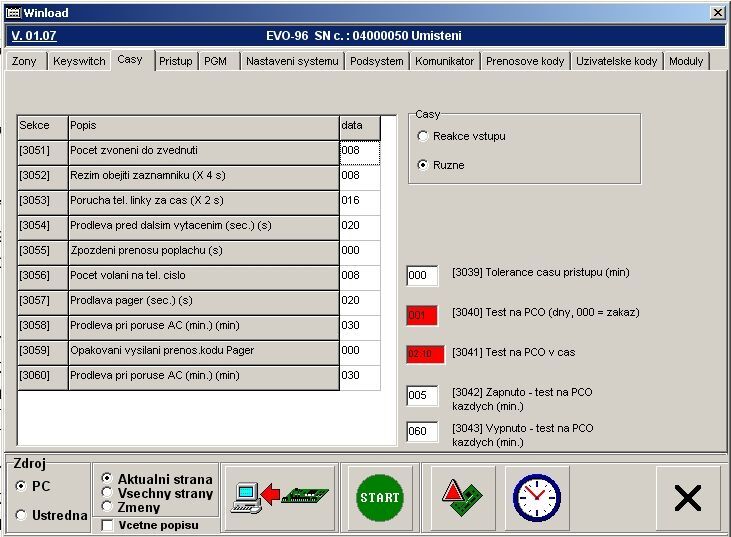Click the Winload title bar icon
Screen dimensions: 731x537
coord(12,12)
